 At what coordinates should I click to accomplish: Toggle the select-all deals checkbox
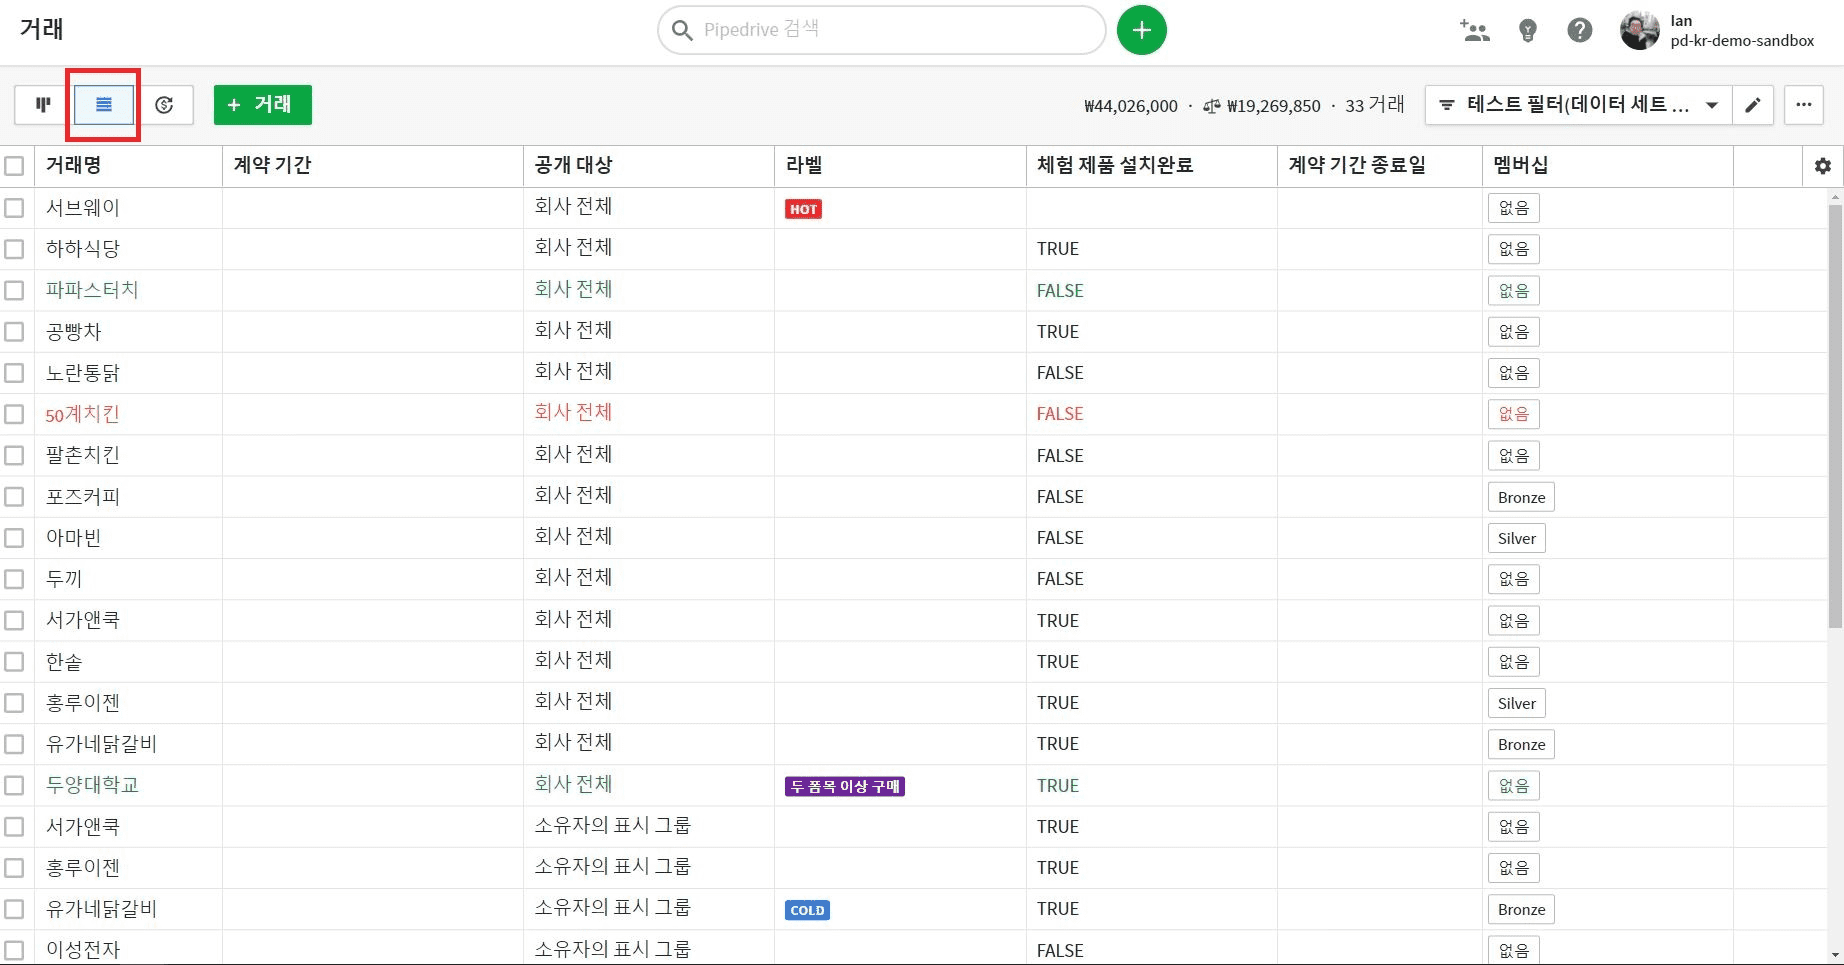[14, 166]
